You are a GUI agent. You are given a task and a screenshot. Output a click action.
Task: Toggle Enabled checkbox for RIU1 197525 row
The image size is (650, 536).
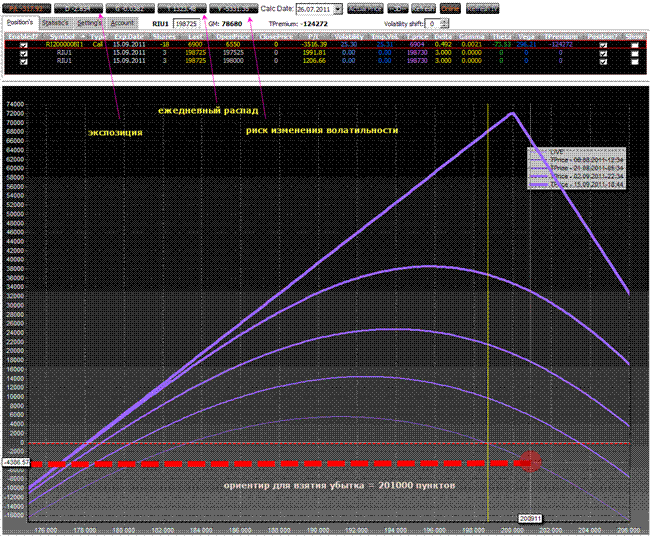pyautogui.click(x=24, y=53)
